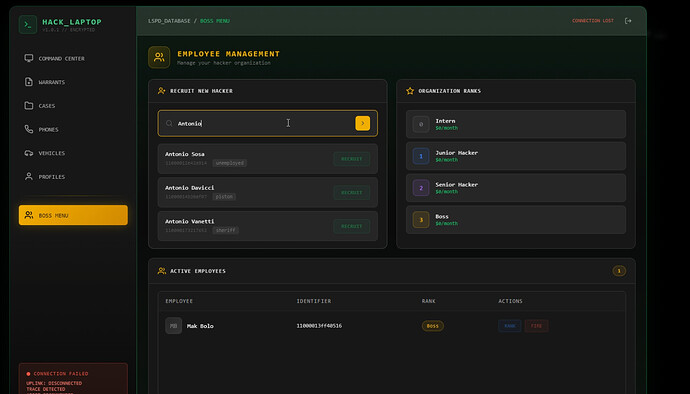Image resolution: width=690 pixels, height=394 pixels.
Task: Click the rank 0 number badge
Action: point(421,124)
